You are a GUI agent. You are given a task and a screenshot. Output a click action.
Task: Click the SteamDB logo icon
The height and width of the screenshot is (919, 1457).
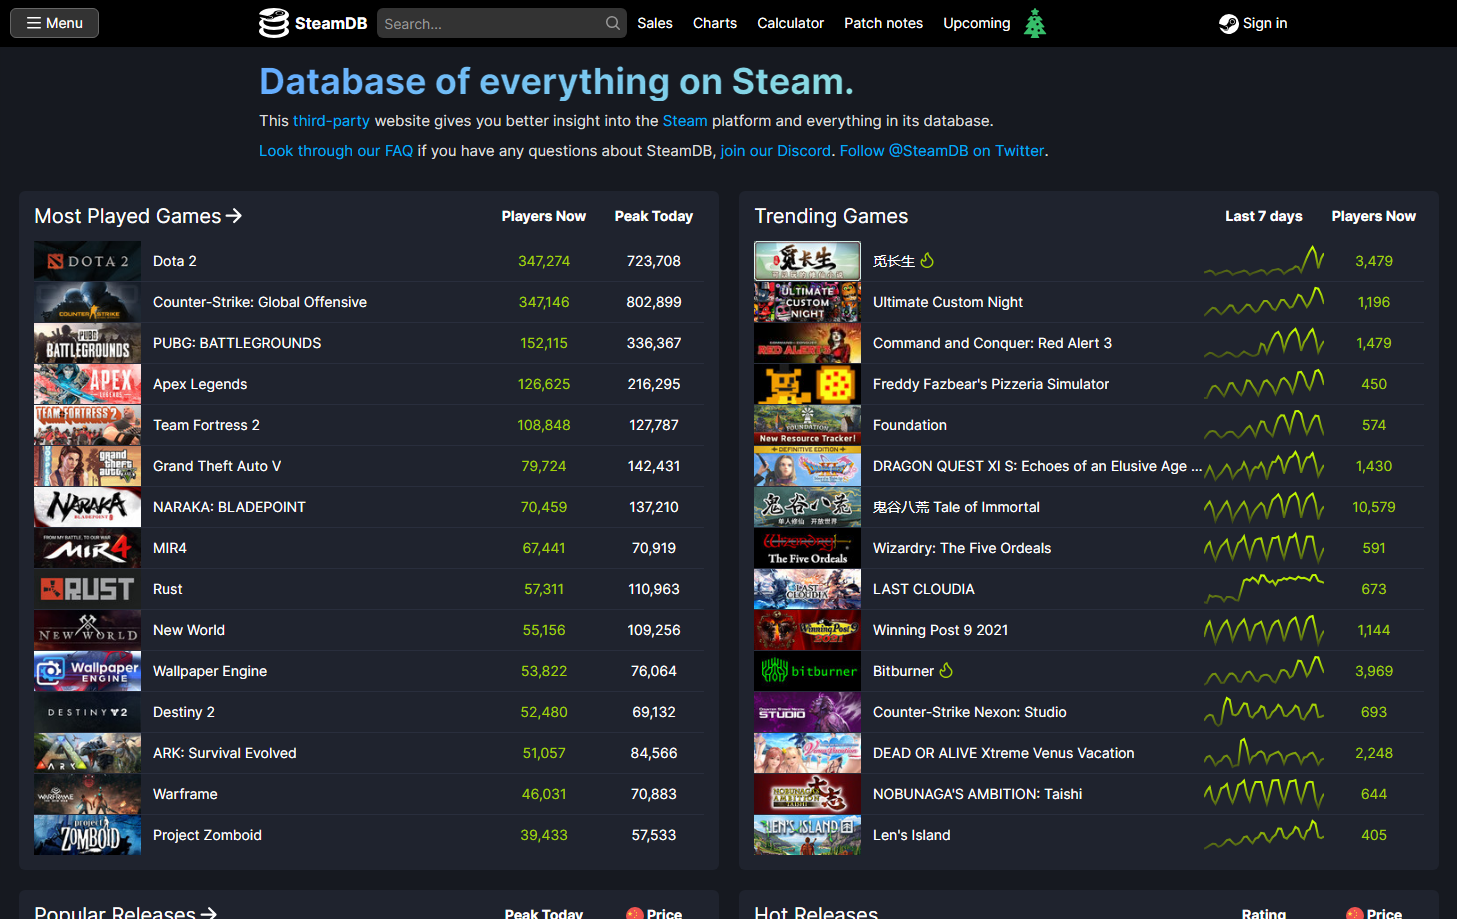coord(273,23)
